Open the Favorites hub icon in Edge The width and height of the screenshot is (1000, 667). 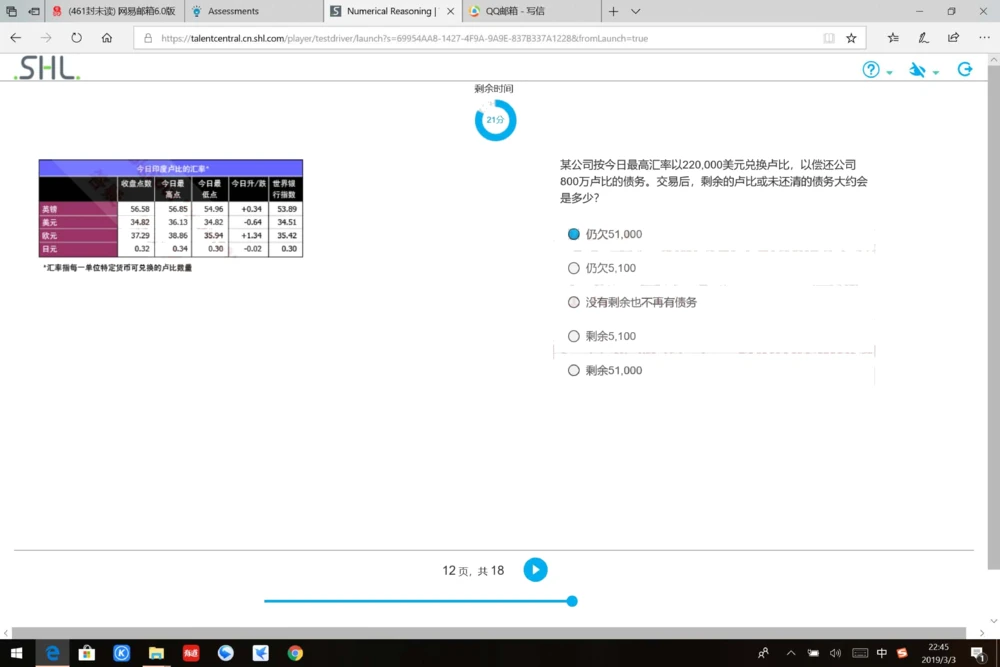click(x=892, y=38)
